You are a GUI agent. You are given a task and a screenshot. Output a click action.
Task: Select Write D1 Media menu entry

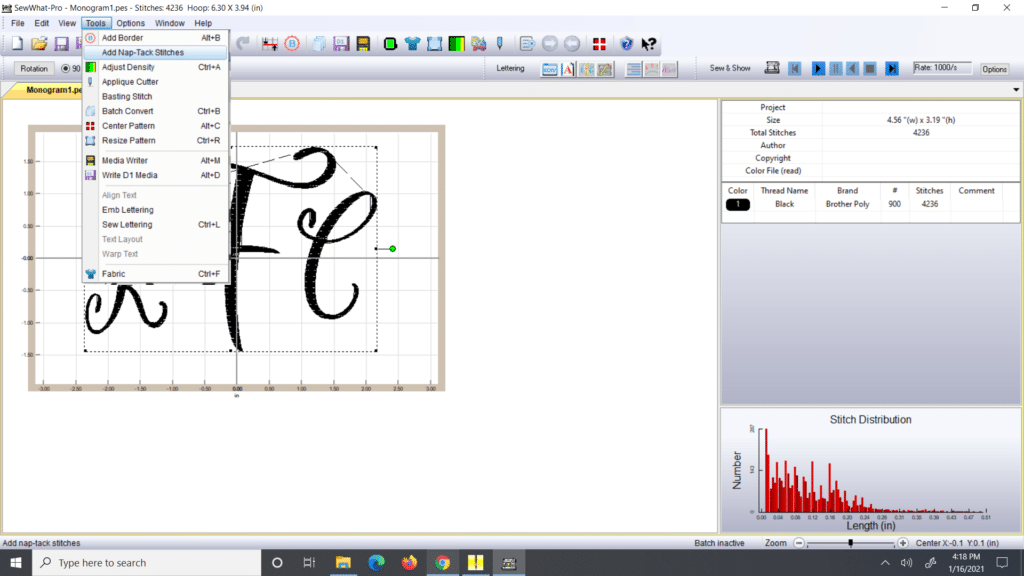[x=155, y=175]
